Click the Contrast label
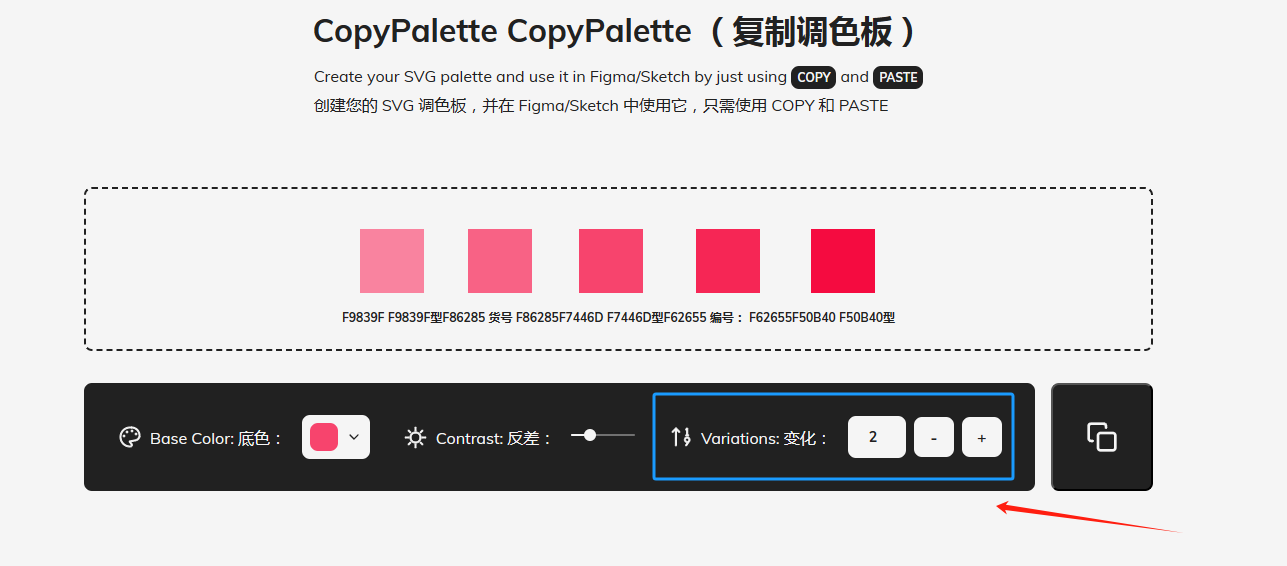The height and width of the screenshot is (566, 1287). click(494, 438)
